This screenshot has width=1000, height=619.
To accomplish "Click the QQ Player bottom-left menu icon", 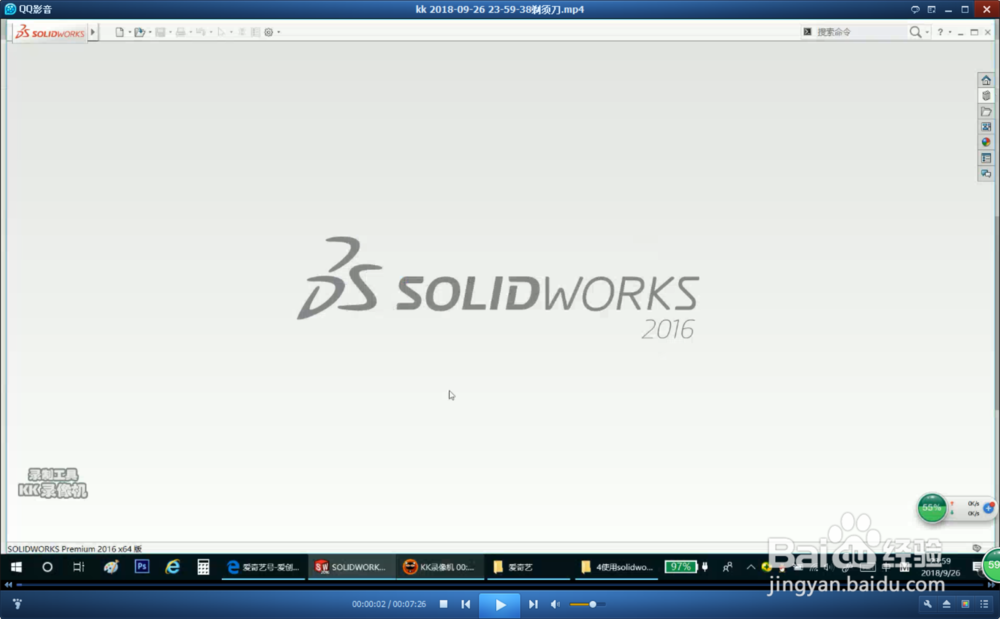I will (17, 604).
